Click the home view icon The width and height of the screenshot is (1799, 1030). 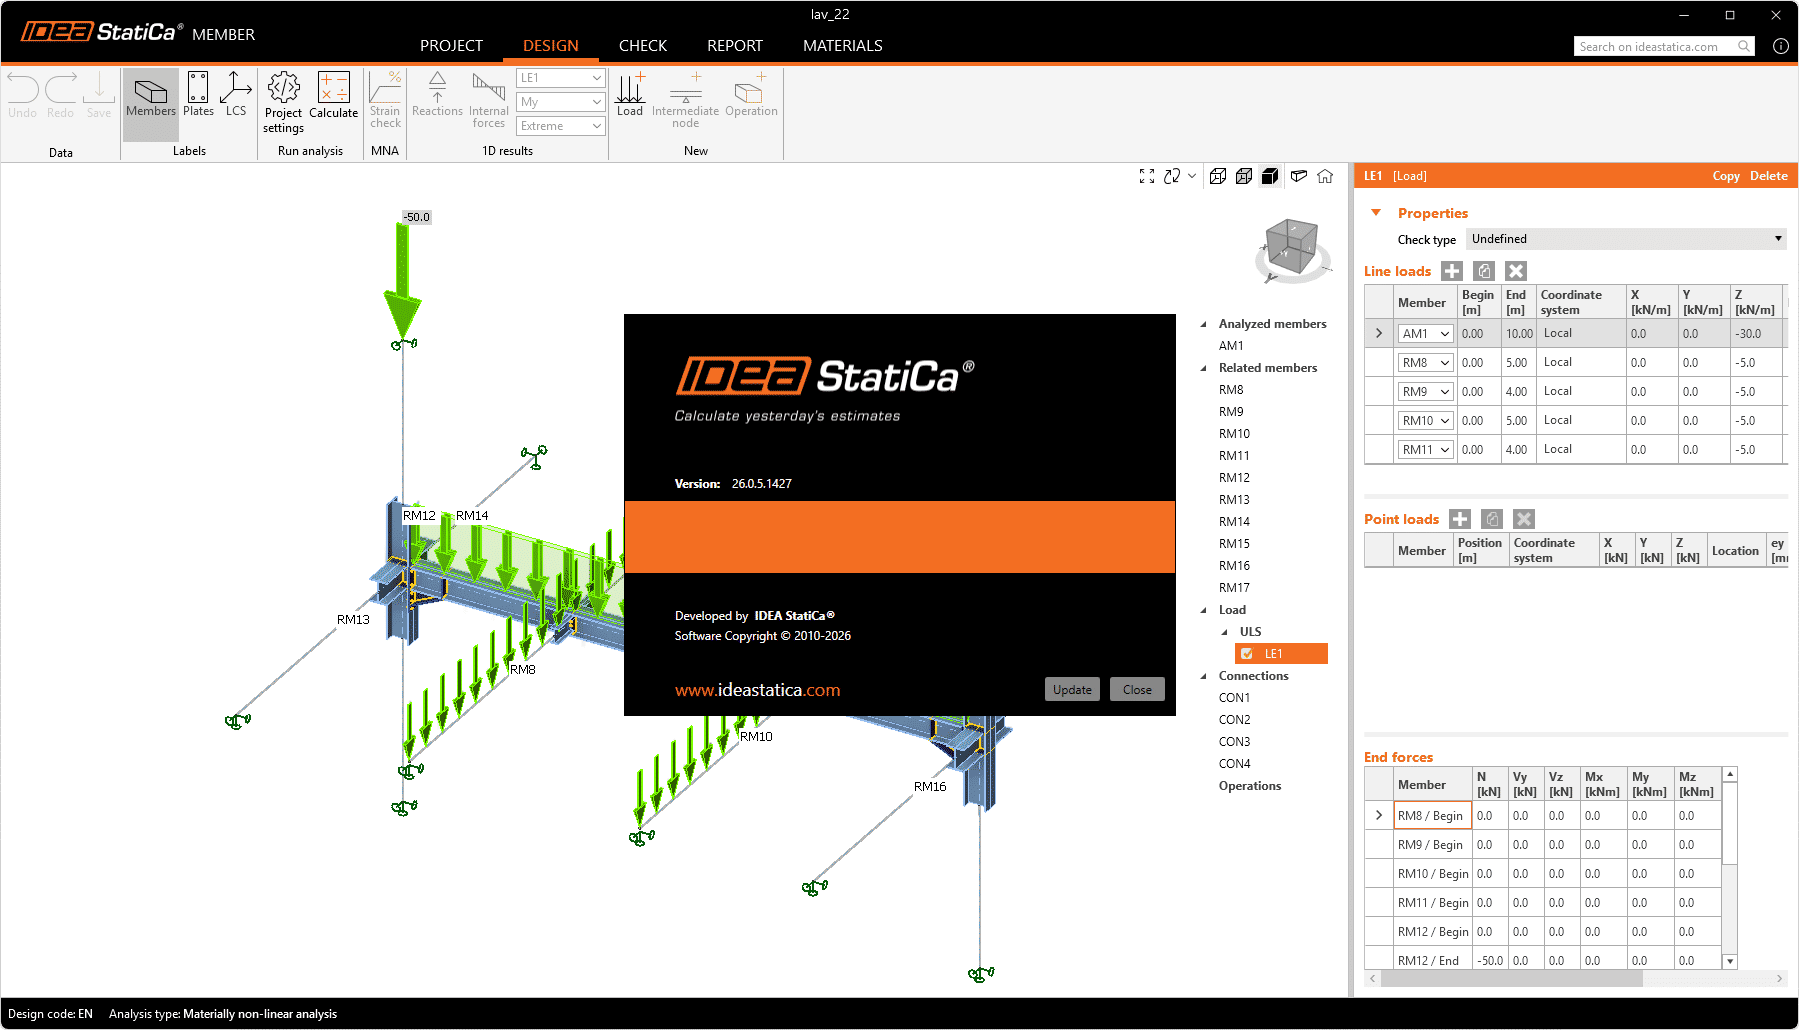(x=1325, y=176)
